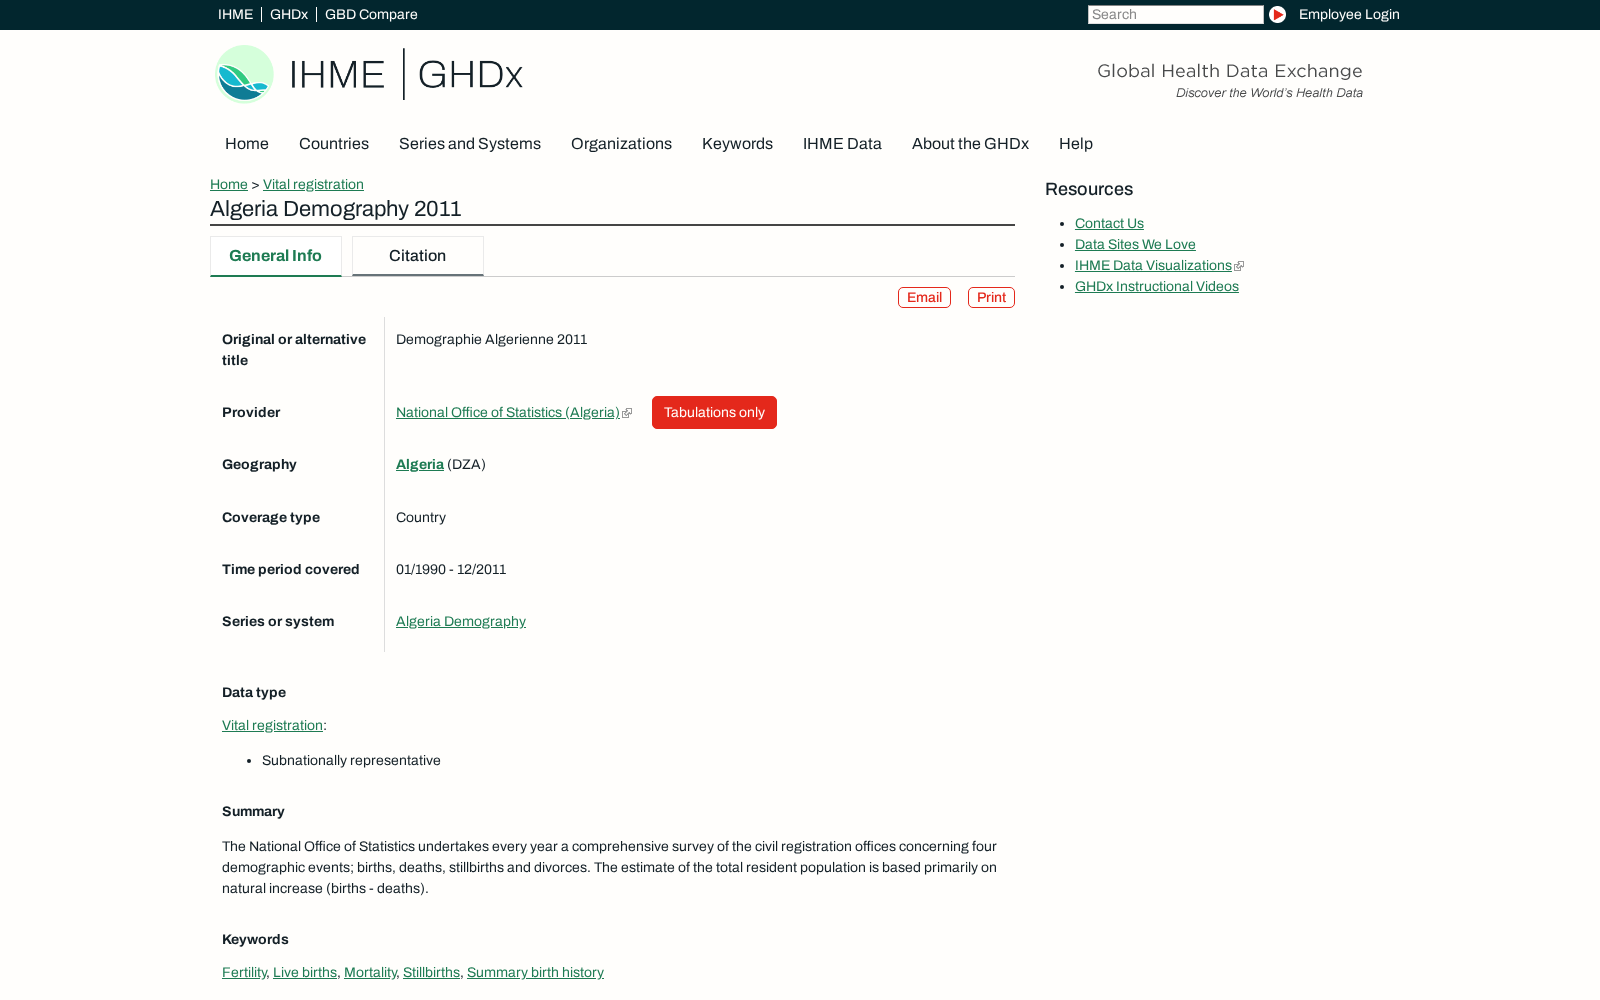The height and width of the screenshot is (1000, 1600).
Task: Click the external link icon beside IHME Data Visualizations
Action: (x=1239, y=266)
